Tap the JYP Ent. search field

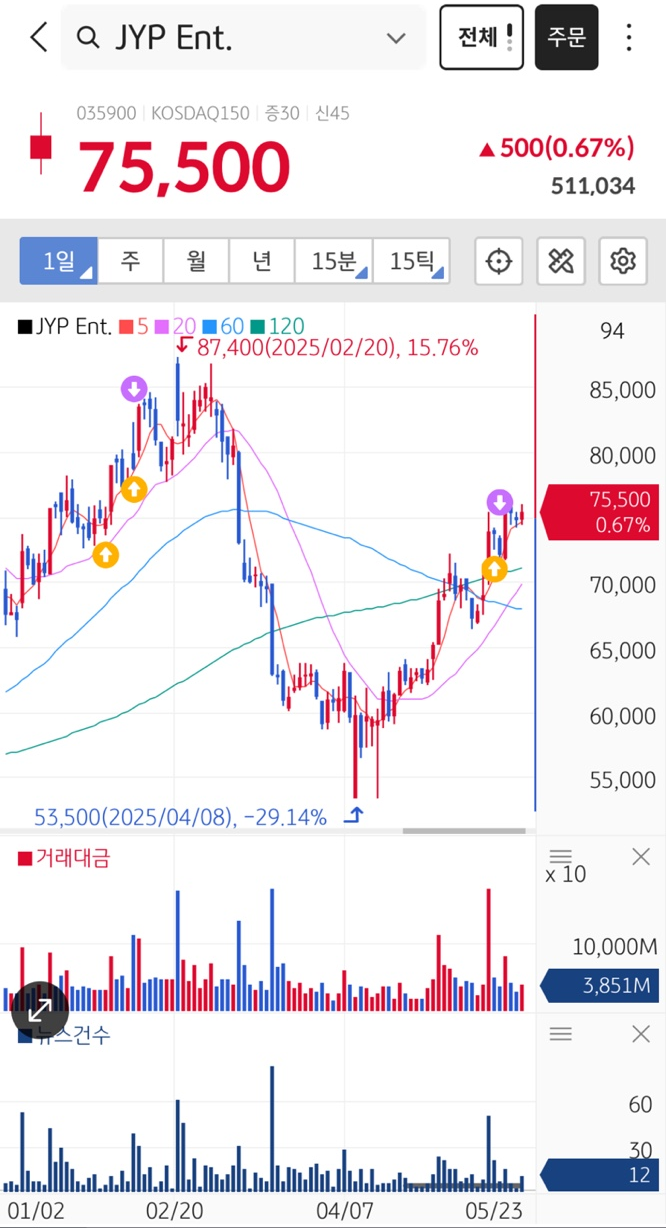coord(243,38)
